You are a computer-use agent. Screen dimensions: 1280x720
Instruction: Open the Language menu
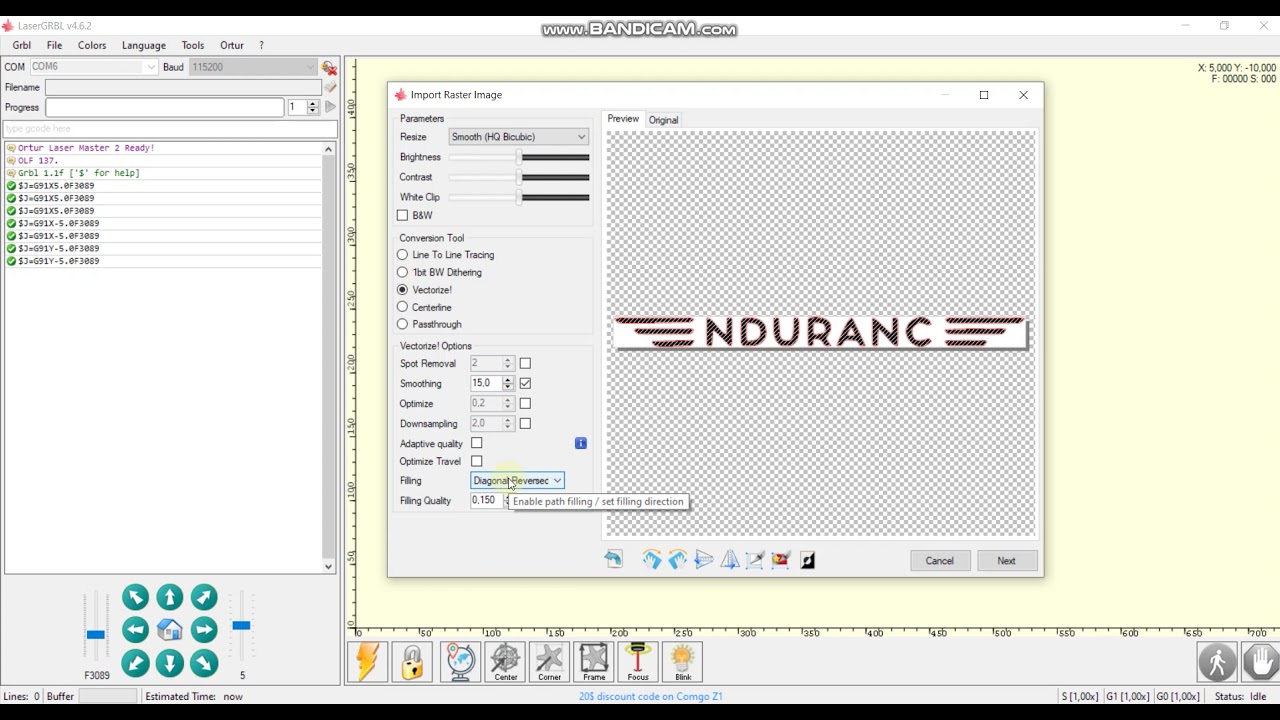point(144,45)
